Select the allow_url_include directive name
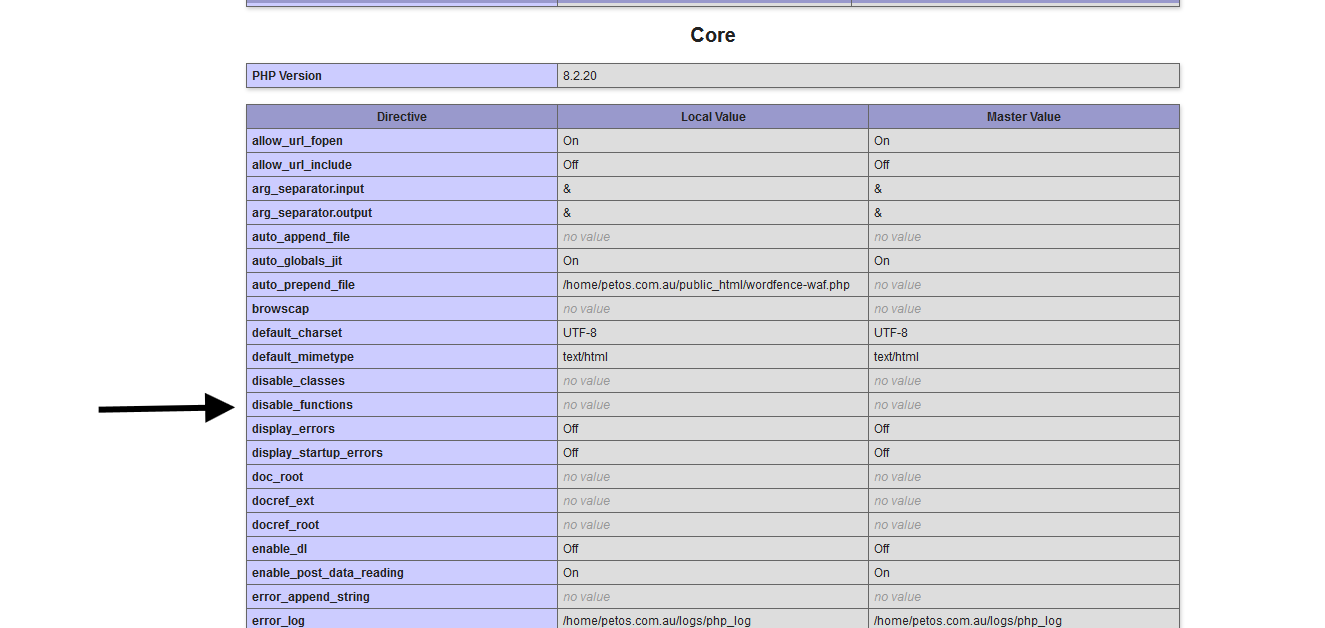 point(302,165)
